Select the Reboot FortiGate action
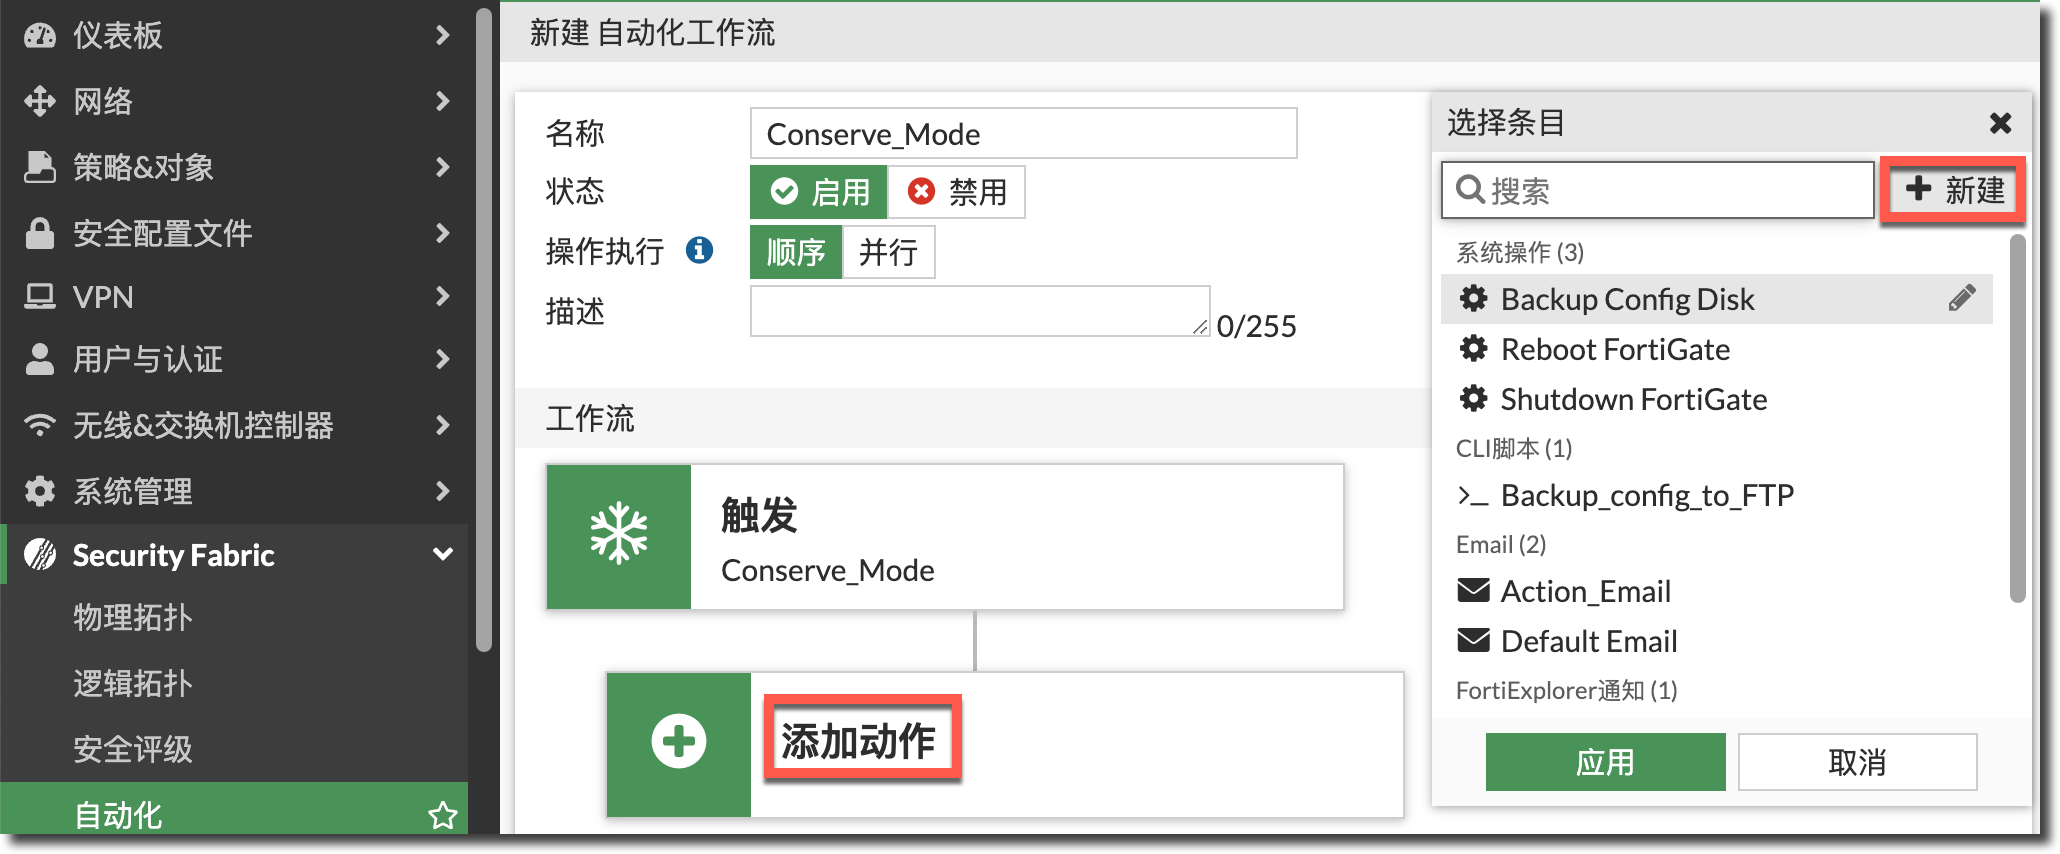Screen dimensions: 2060x854 pos(1614,349)
